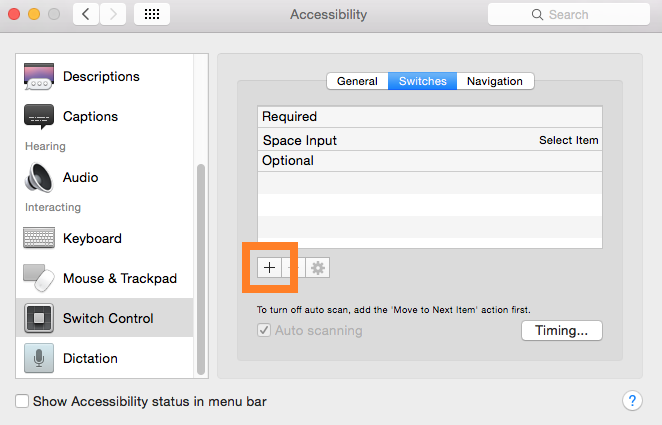Click the gear actions icon below switch list
Screen dimensions: 662x425
pos(319,268)
